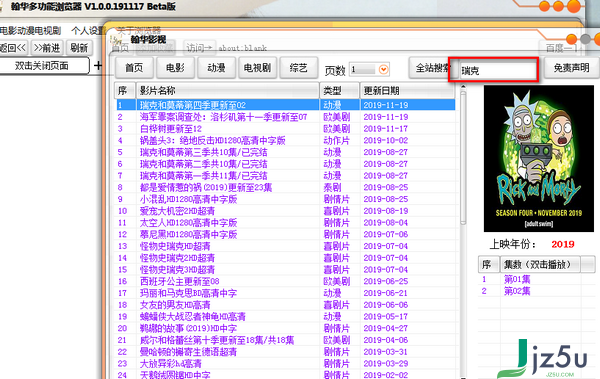Select row 曼哈顿的搁寄生德语超清

(x=285, y=352)
